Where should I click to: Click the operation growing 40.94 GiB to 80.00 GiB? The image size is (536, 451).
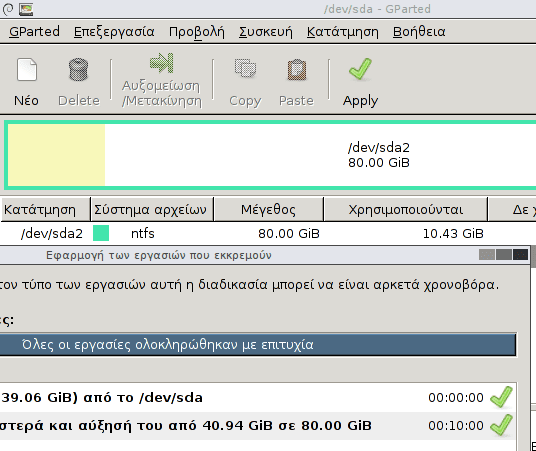click(185, 426)
